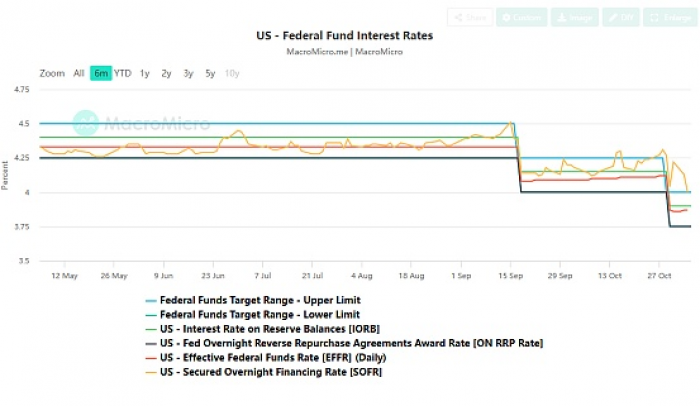The image size is (700, 406).
Task: Download the chart via Image icon
Action: tap(574, 18)
